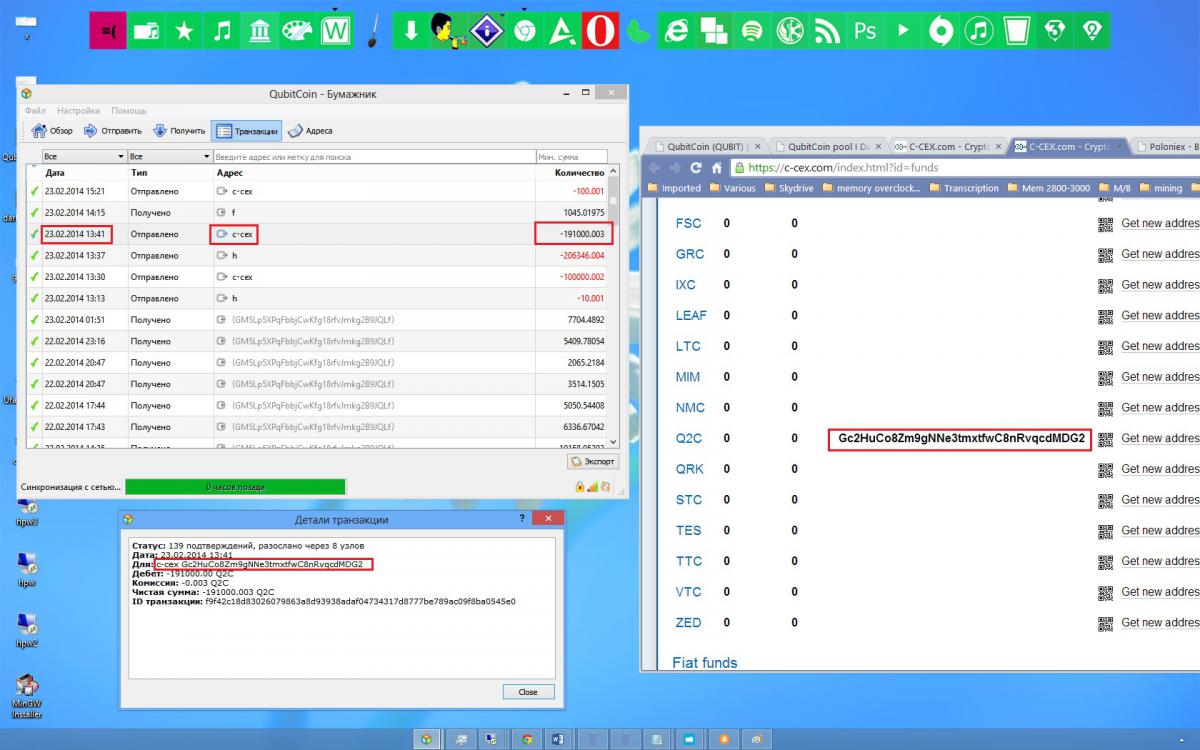Click the VTC coin link
Viewport: 1200px width, 750px height.
pyautogui.click(x=688, y=592)
